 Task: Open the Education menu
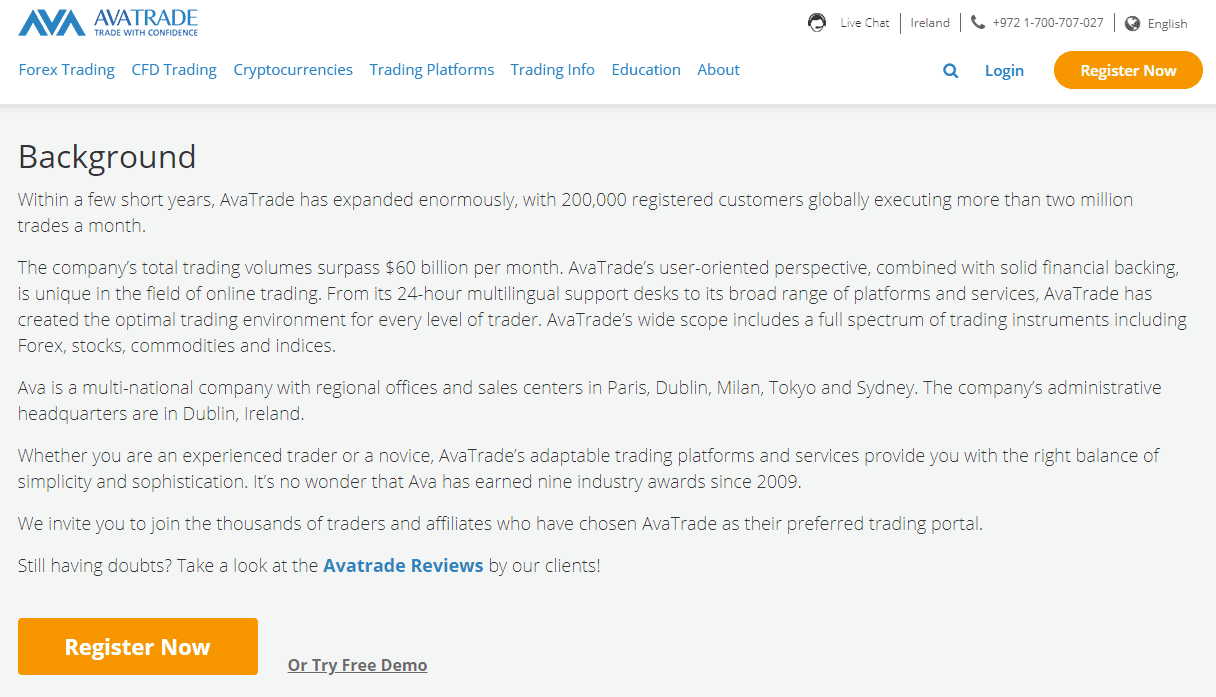(x=646, y=70)
